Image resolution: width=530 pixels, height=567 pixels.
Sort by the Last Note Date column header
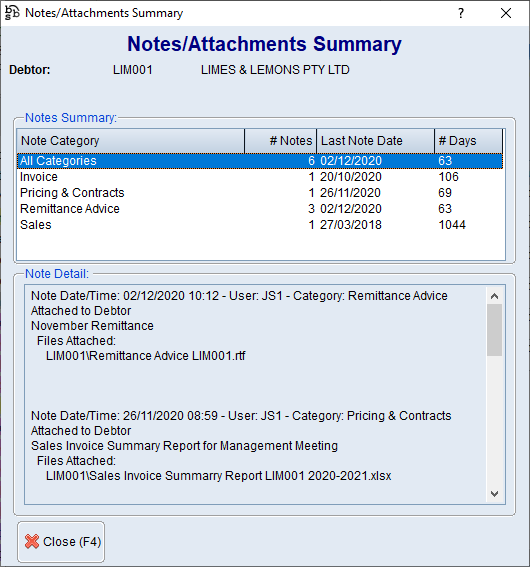[x=376, y=141]
